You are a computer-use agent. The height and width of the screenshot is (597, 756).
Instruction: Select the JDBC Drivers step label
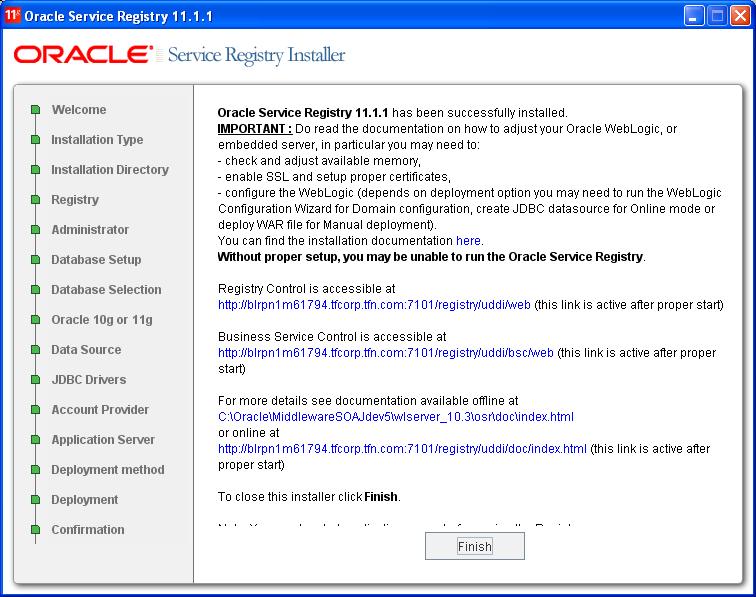pos(89,380)
